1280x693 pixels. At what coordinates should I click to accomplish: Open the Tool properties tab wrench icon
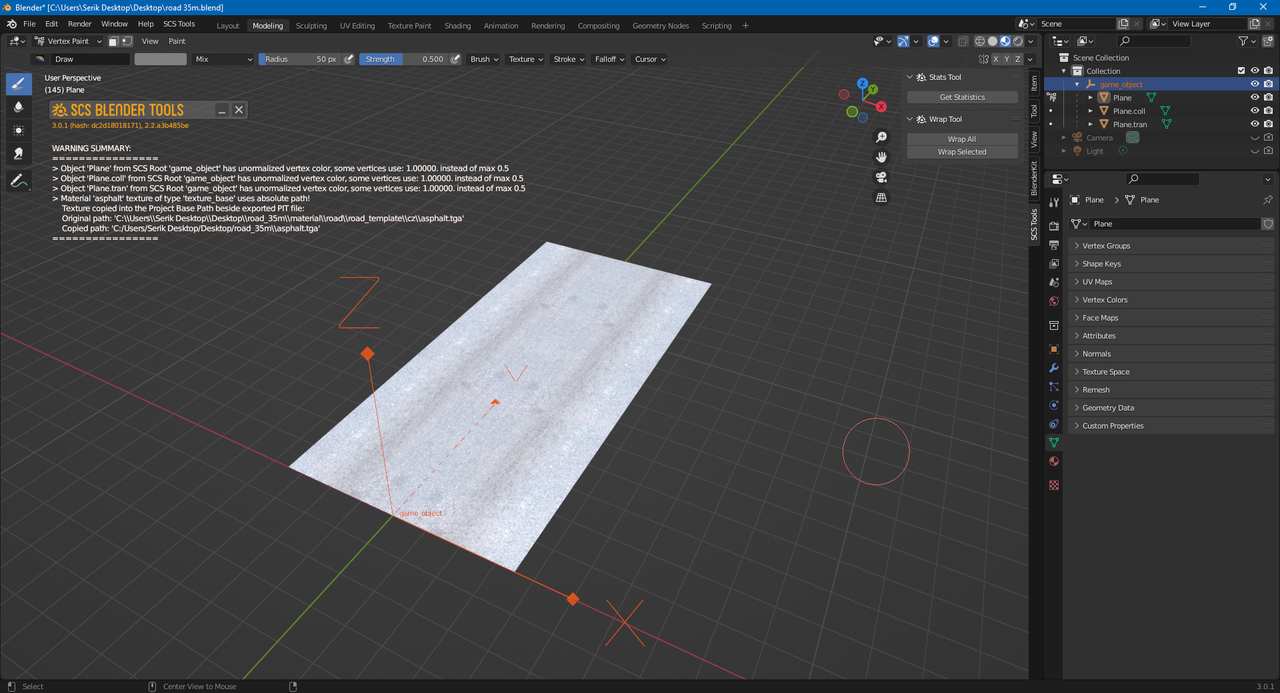click(x=1054, y=203)
